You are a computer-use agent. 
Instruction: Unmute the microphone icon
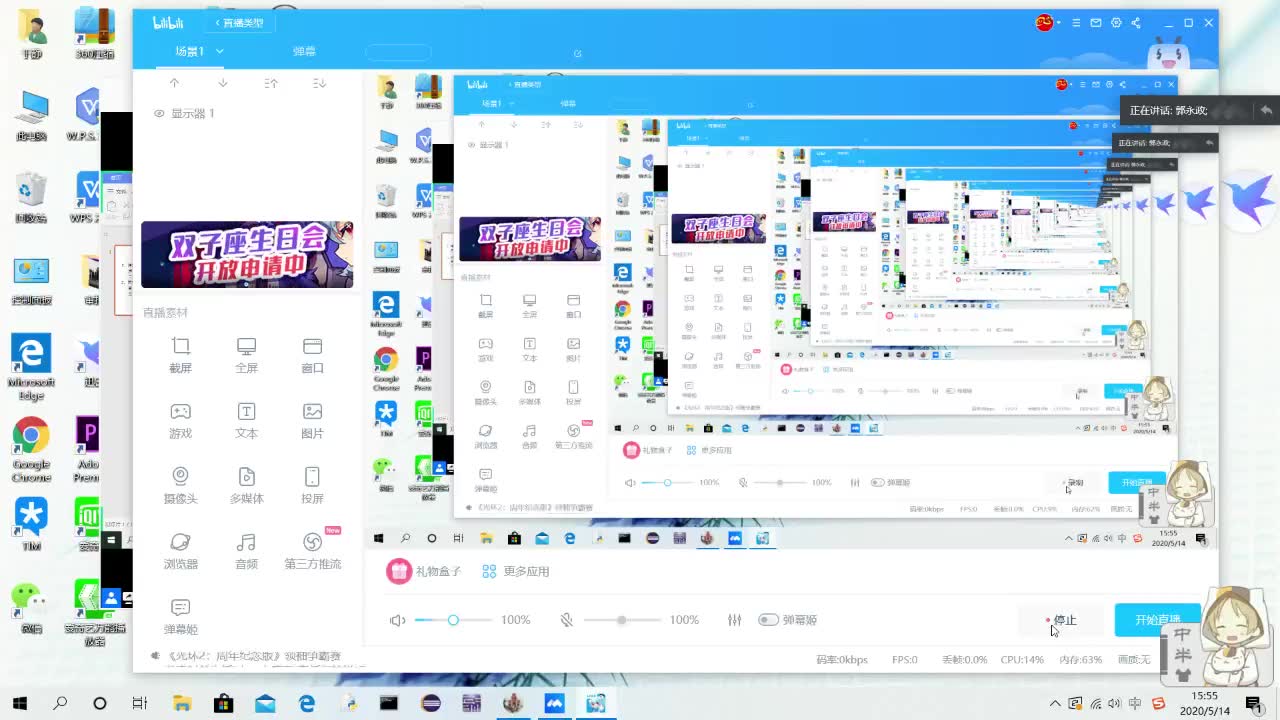[x=566, y=620]
